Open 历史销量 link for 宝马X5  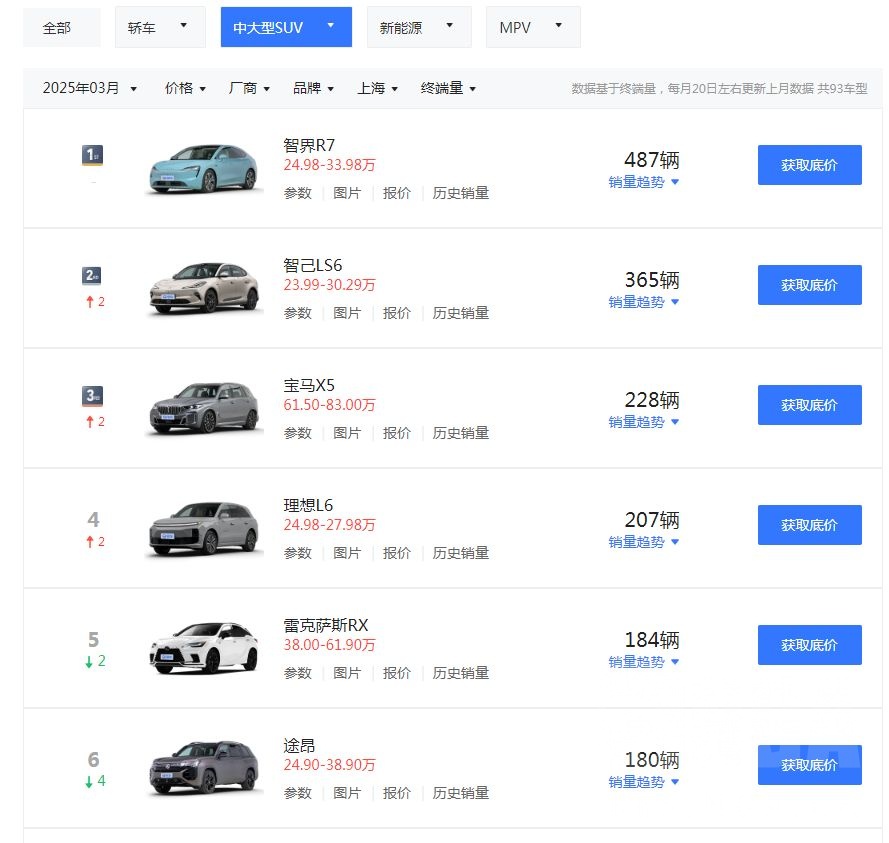pyautogui.click(x=460, y=433)
